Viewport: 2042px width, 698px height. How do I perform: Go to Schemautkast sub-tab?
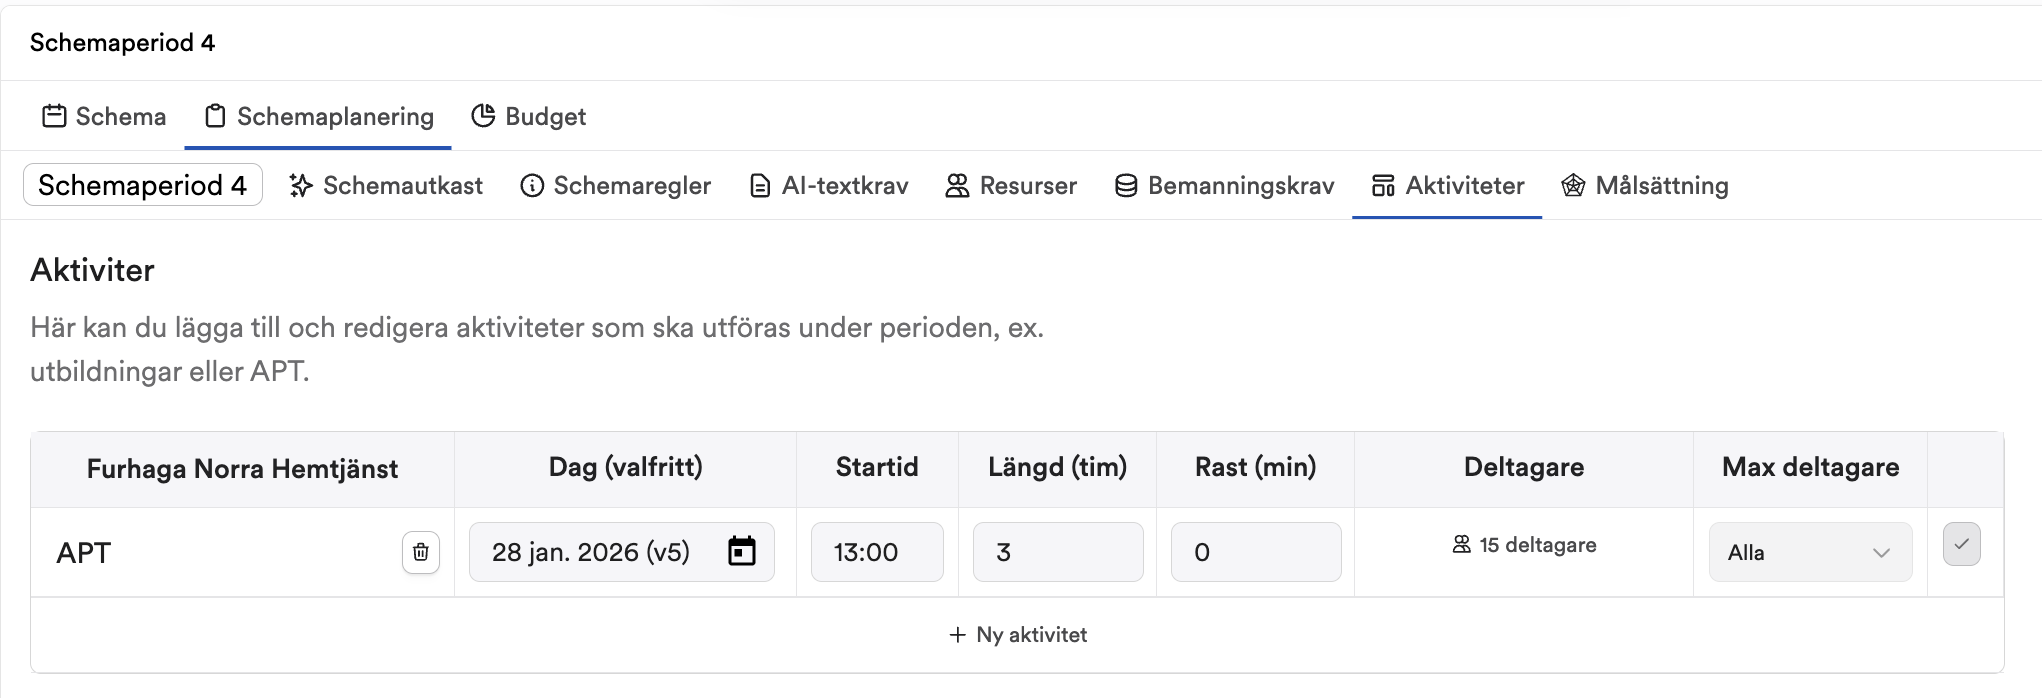(x=386, y=185)
